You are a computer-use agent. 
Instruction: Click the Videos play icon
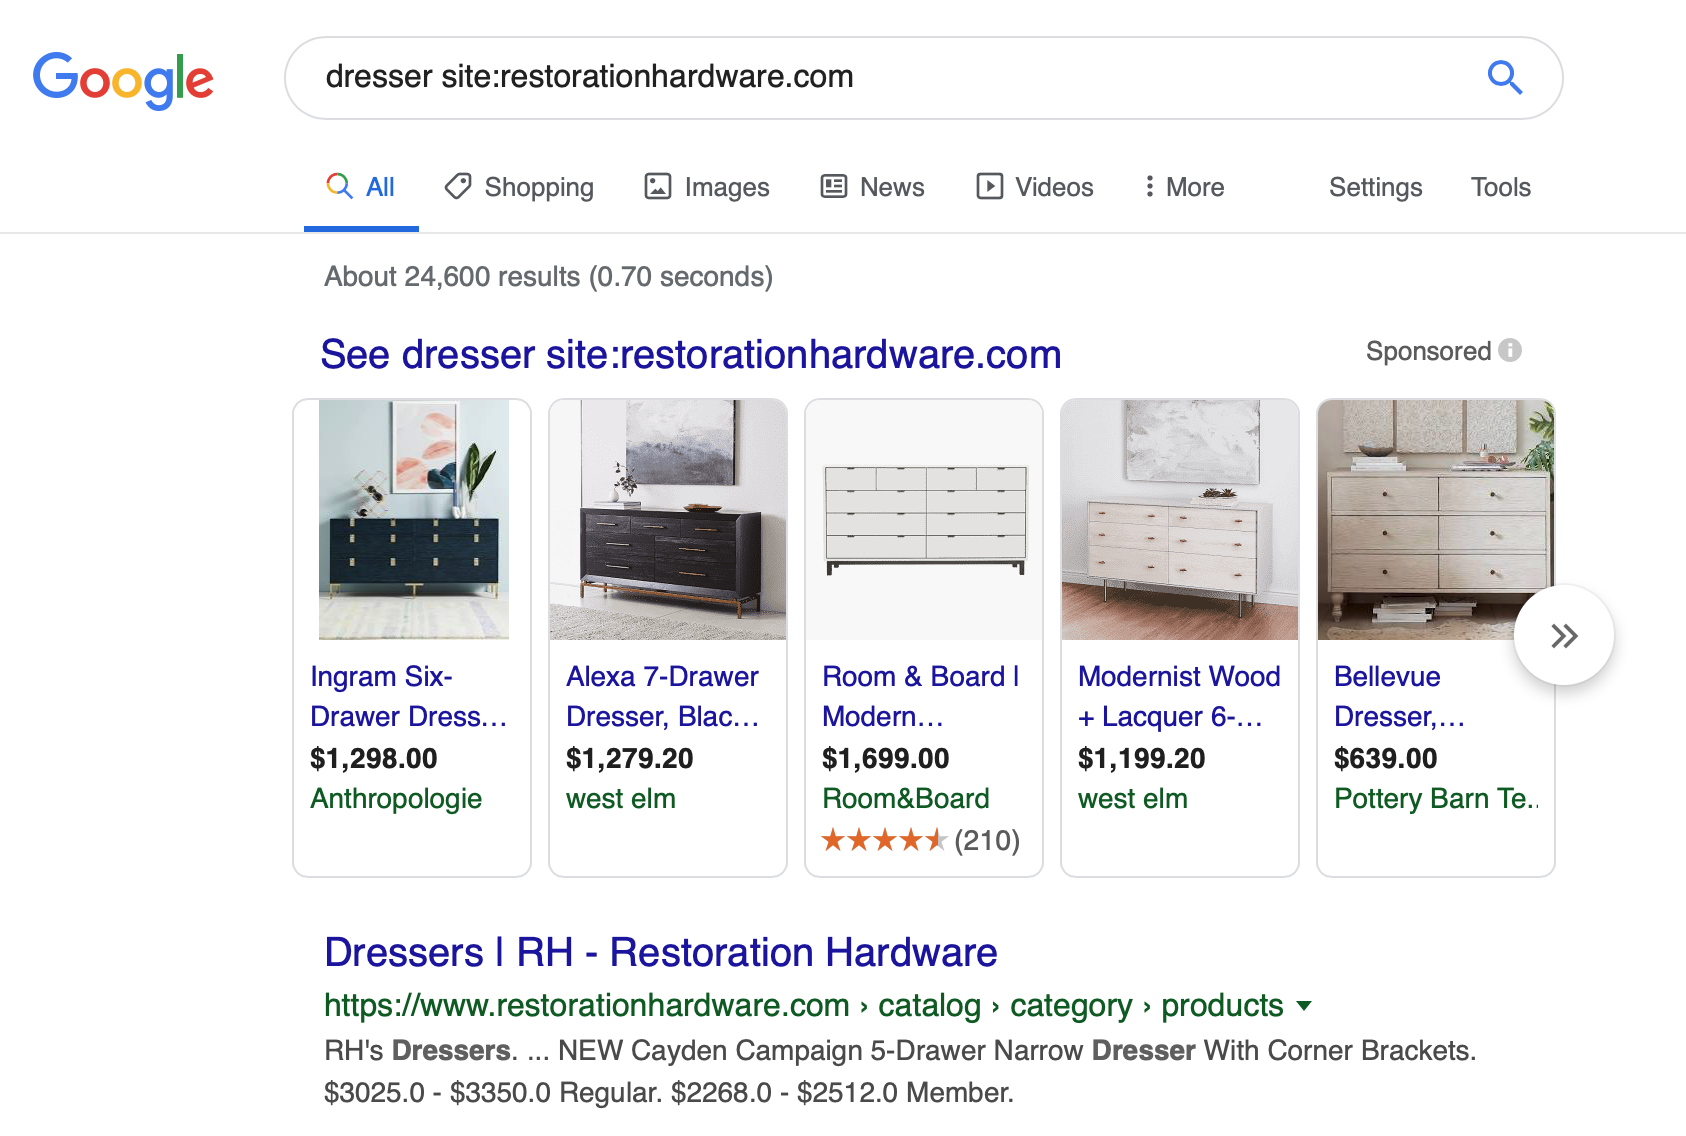tap(989, 187)
